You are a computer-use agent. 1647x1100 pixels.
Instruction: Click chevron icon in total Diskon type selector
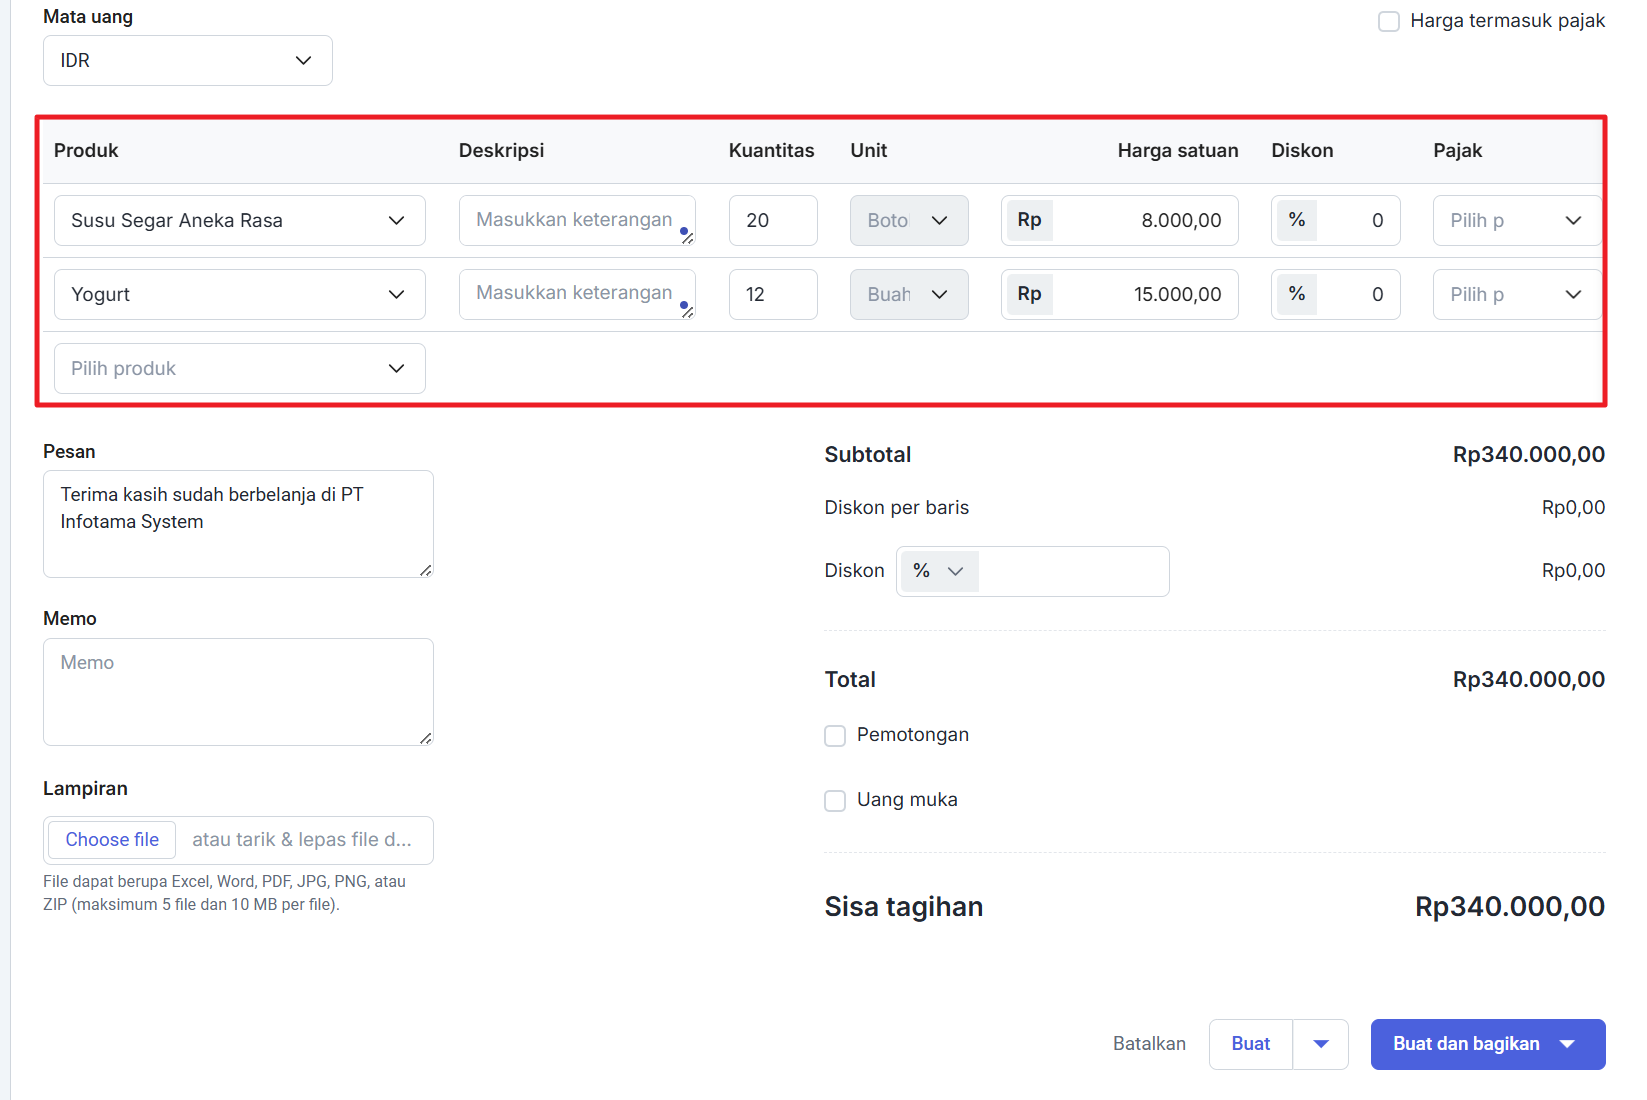click(x=955, y=571)
